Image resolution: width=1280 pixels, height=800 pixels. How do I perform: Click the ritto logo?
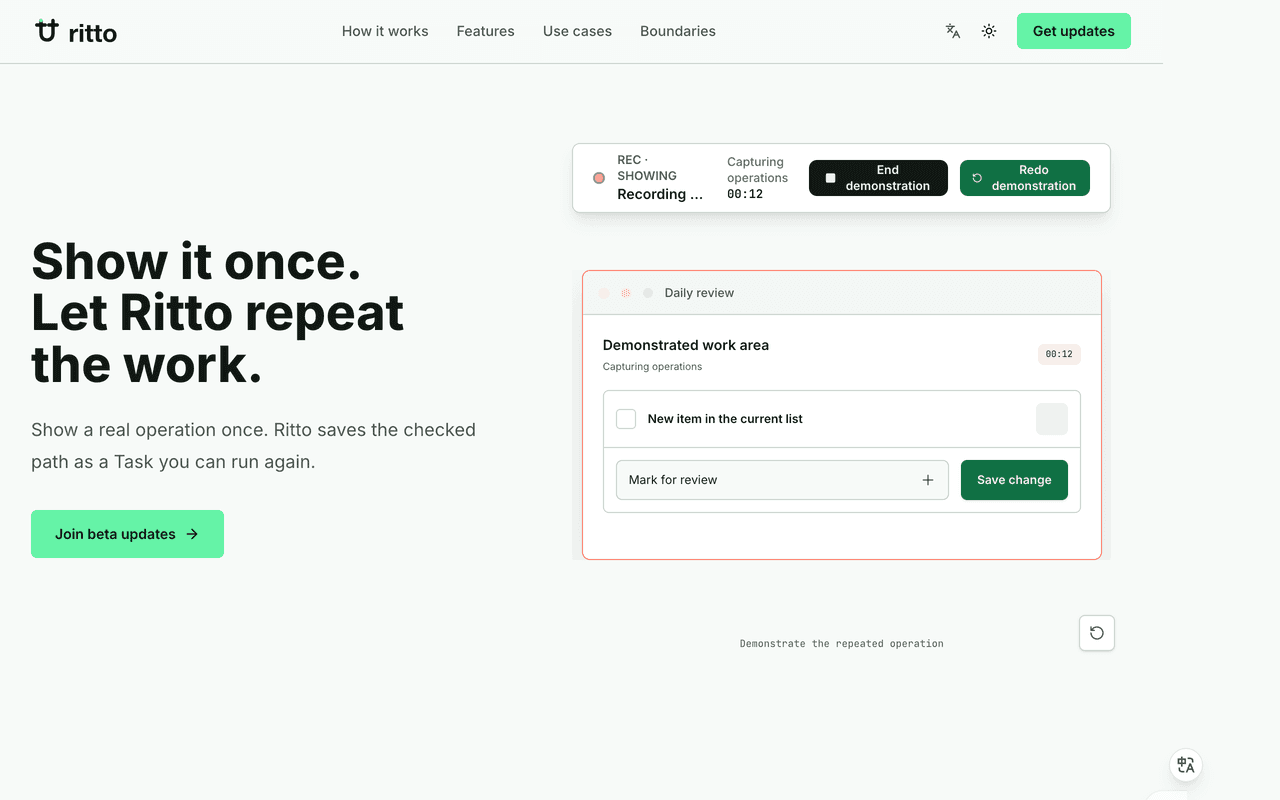(75, 32)
